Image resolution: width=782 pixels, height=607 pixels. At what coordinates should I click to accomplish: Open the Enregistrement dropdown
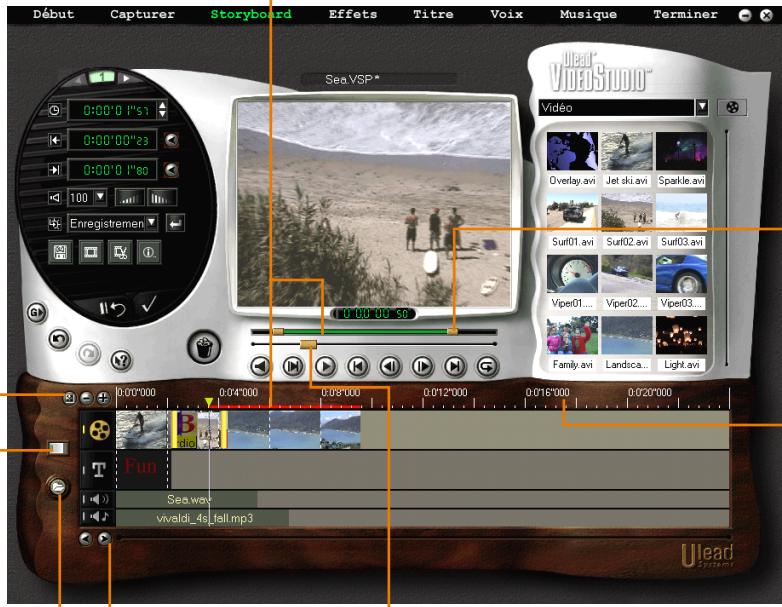click(152, 222)
